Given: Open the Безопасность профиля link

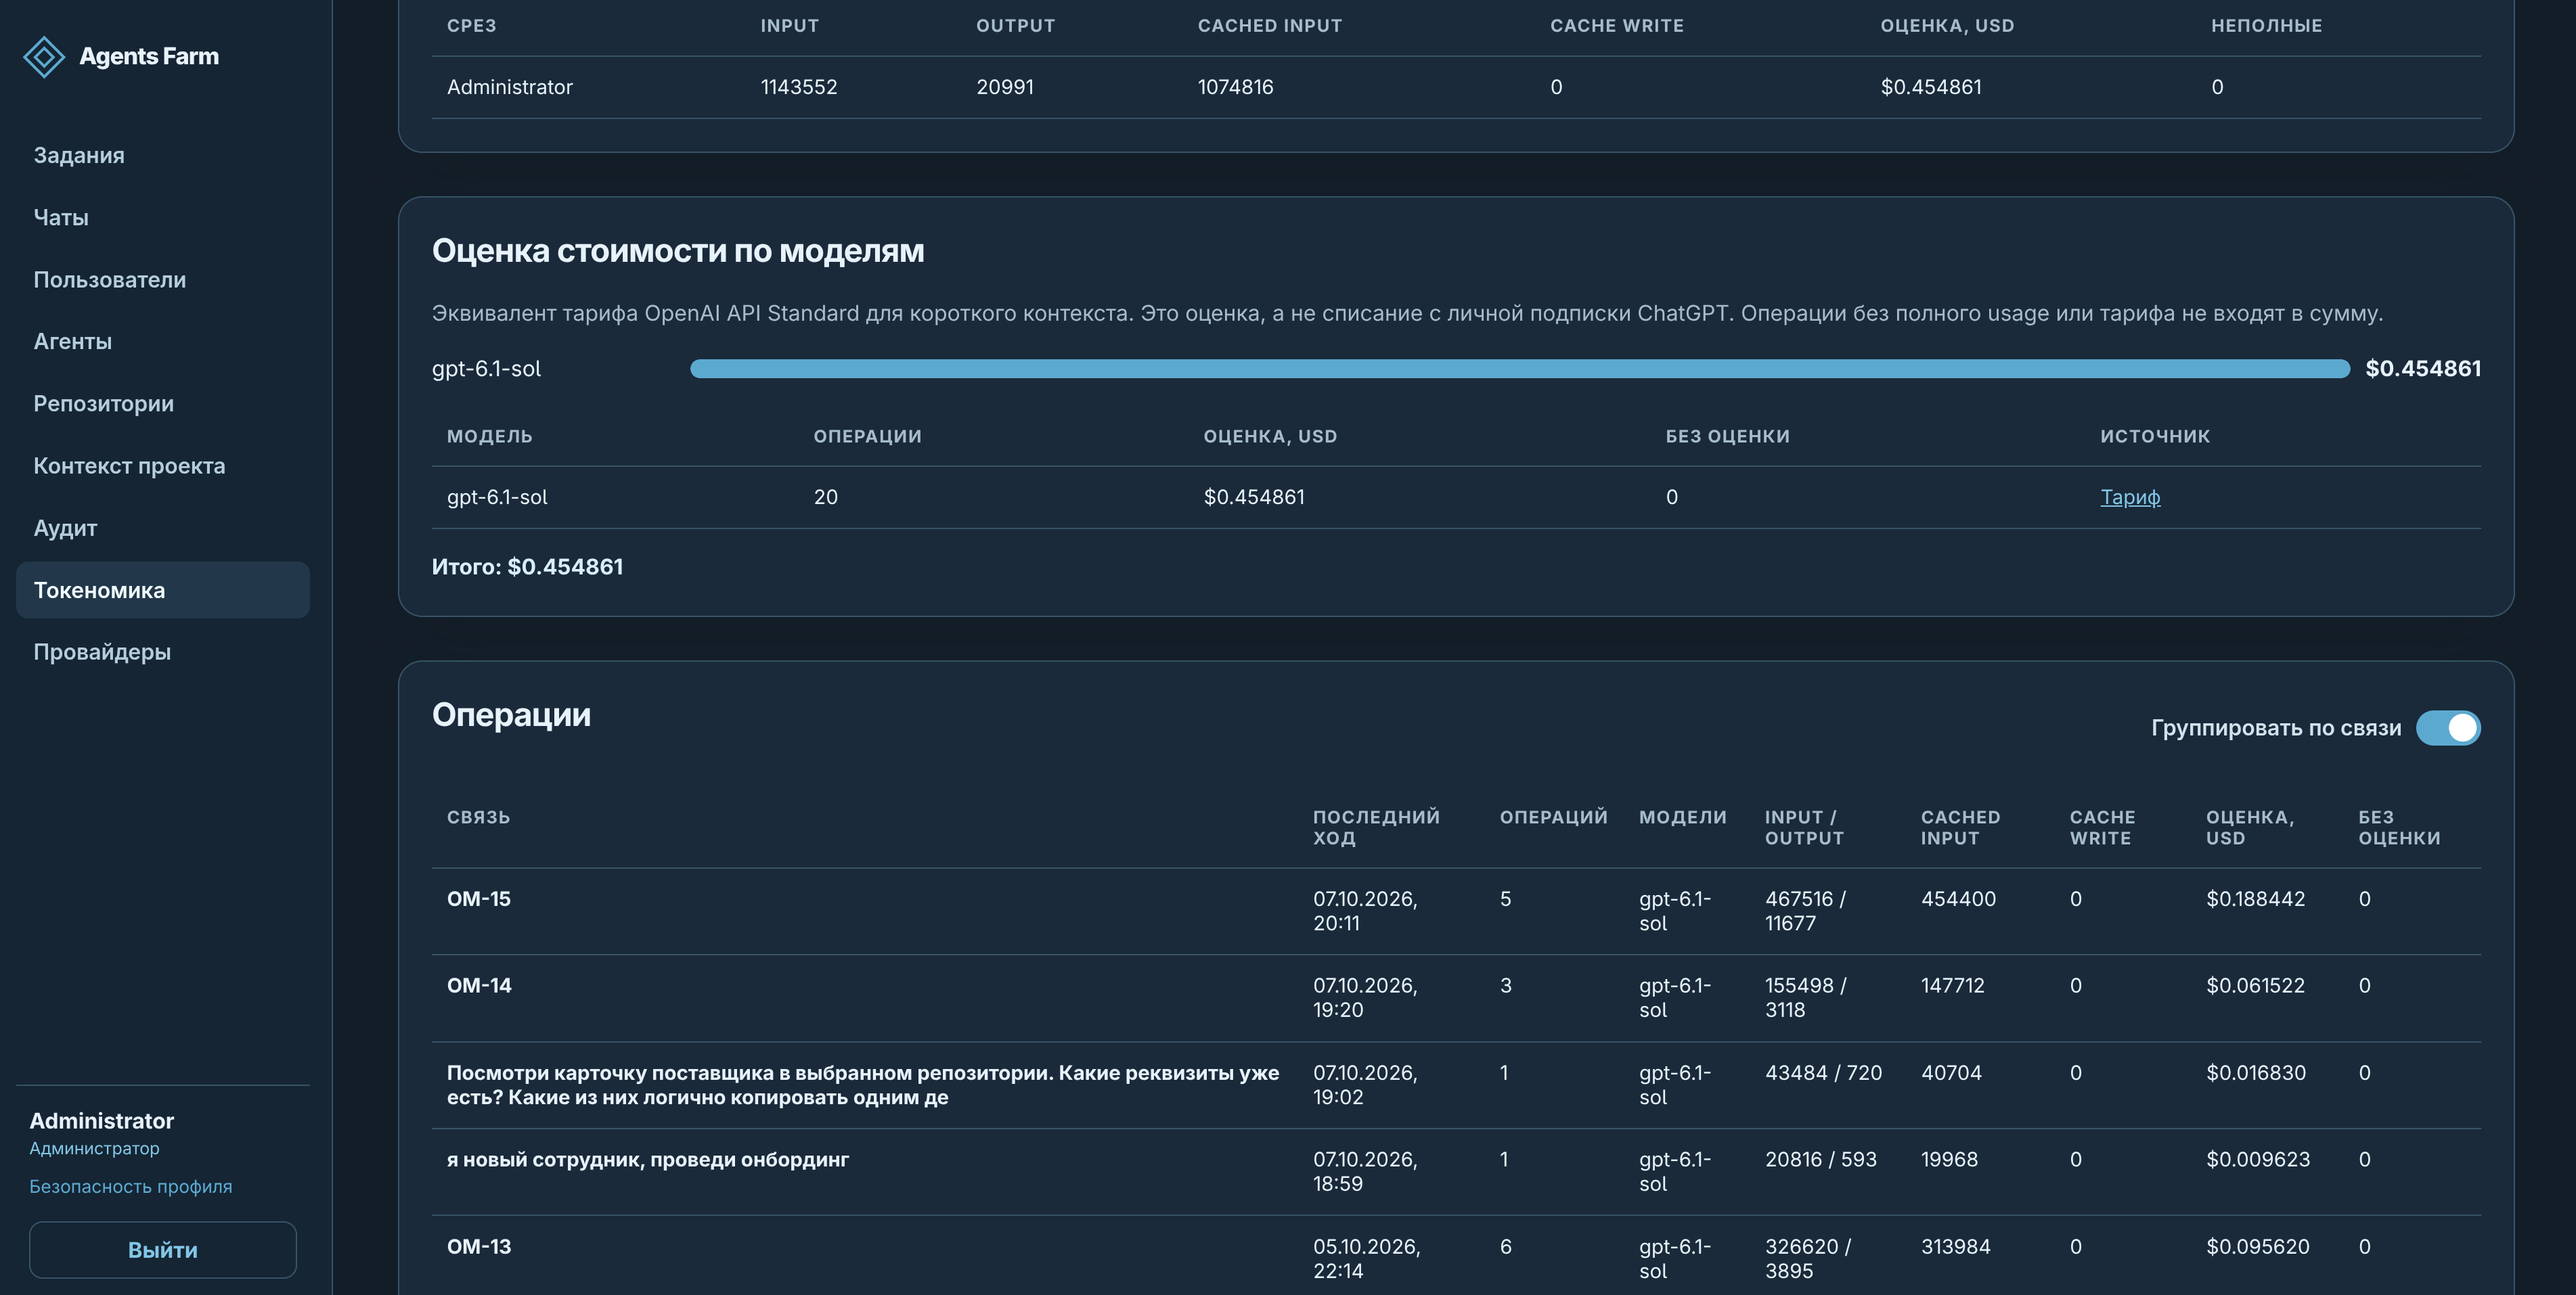Looking at the screenshot, I should 131,1187.
